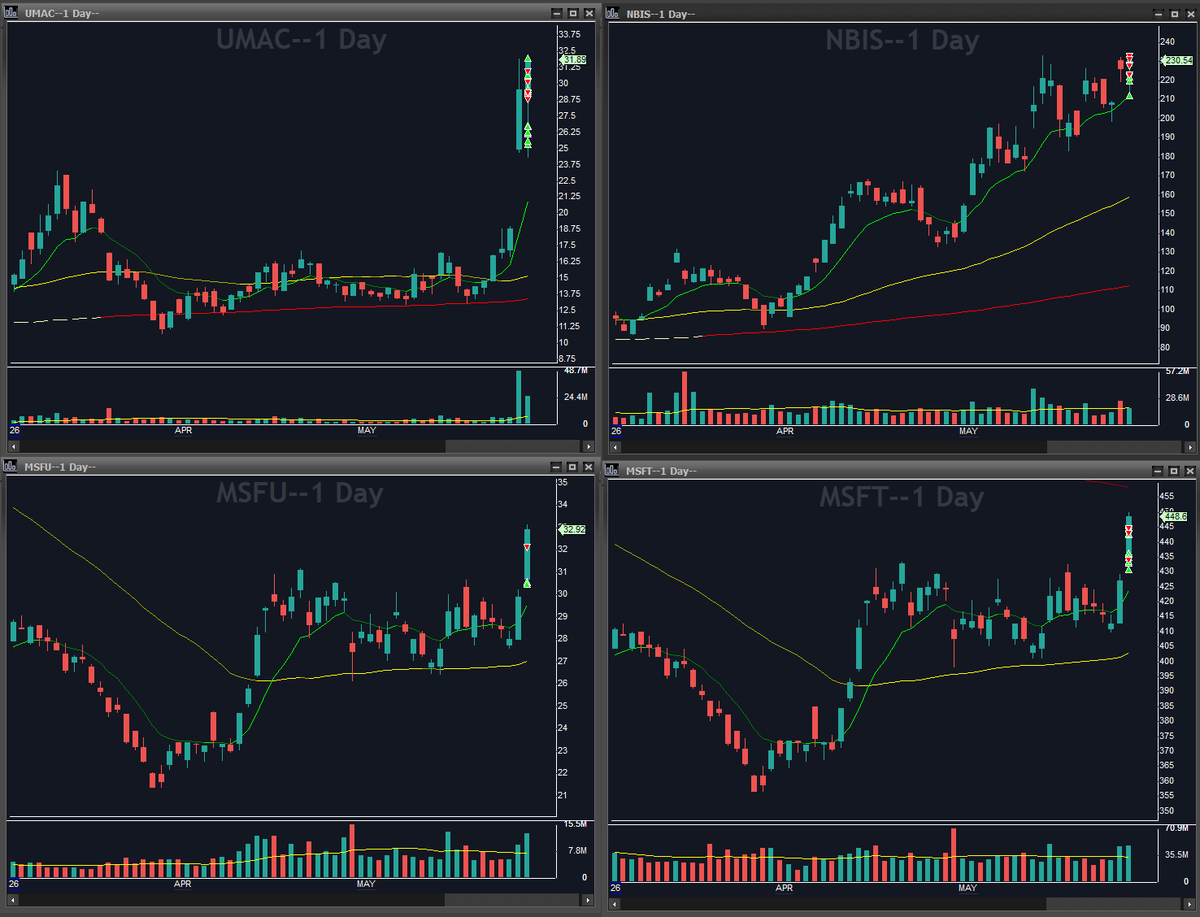This screenshot has width=1200, height=917.
Task: Click the APR date label on NBIS chart
Action: (x=785, y=431)
